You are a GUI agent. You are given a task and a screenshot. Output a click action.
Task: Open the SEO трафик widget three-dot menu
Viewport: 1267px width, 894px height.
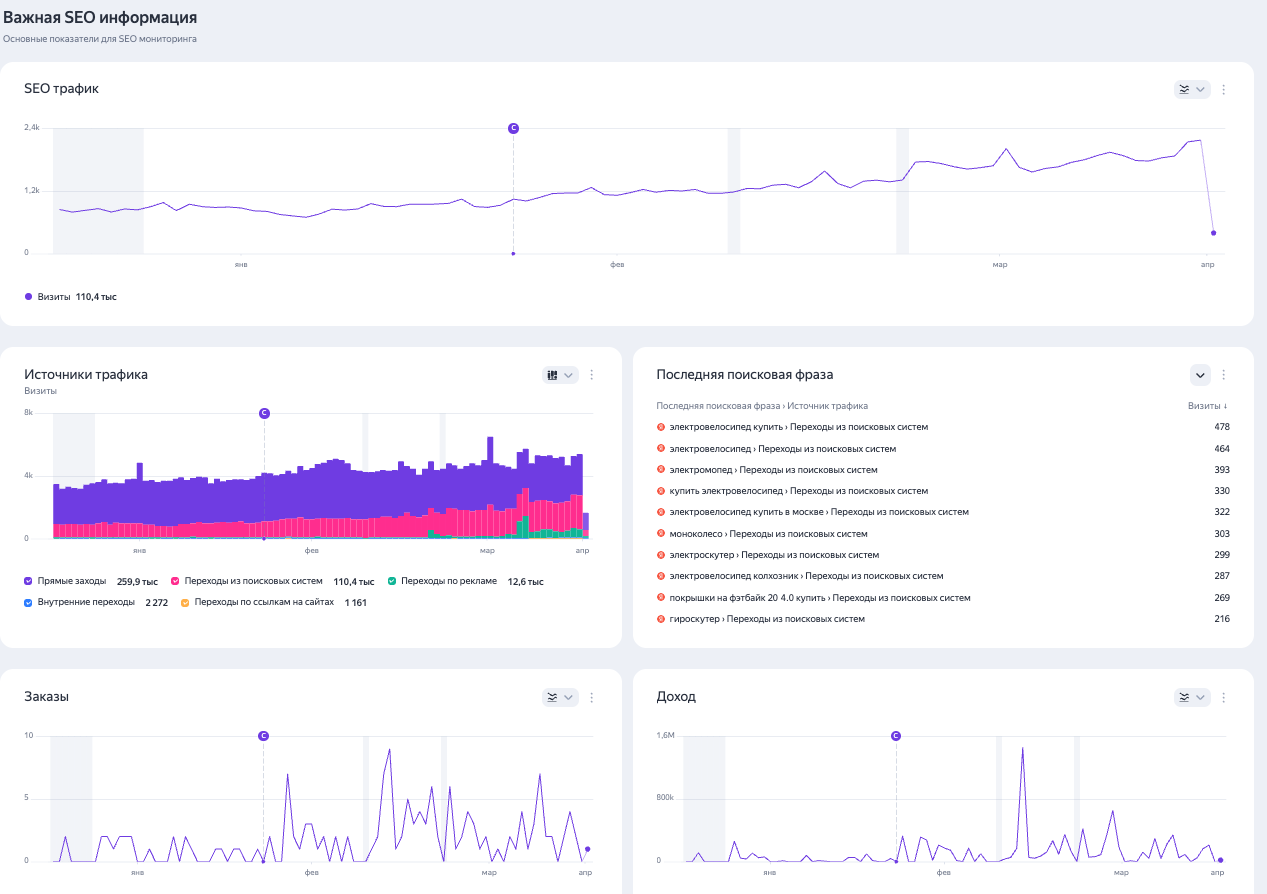[1223, 89]
